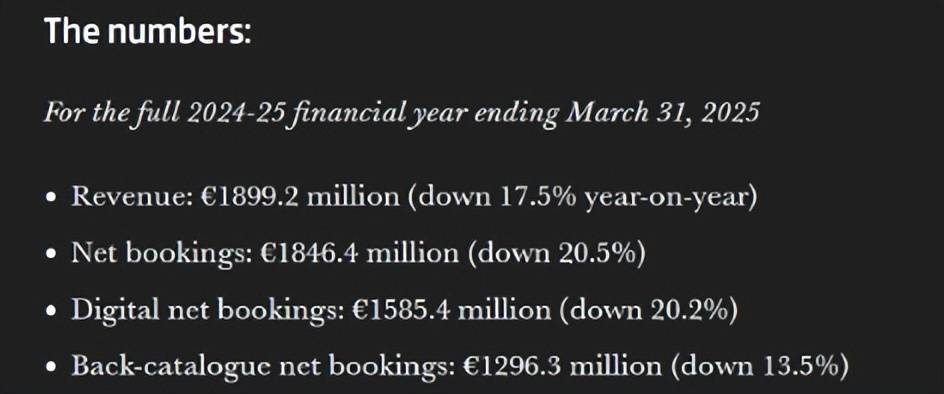The image size is (944, 394).
Task: Click the date 'March 31, 2025'
Action: [x=662, y=113]
